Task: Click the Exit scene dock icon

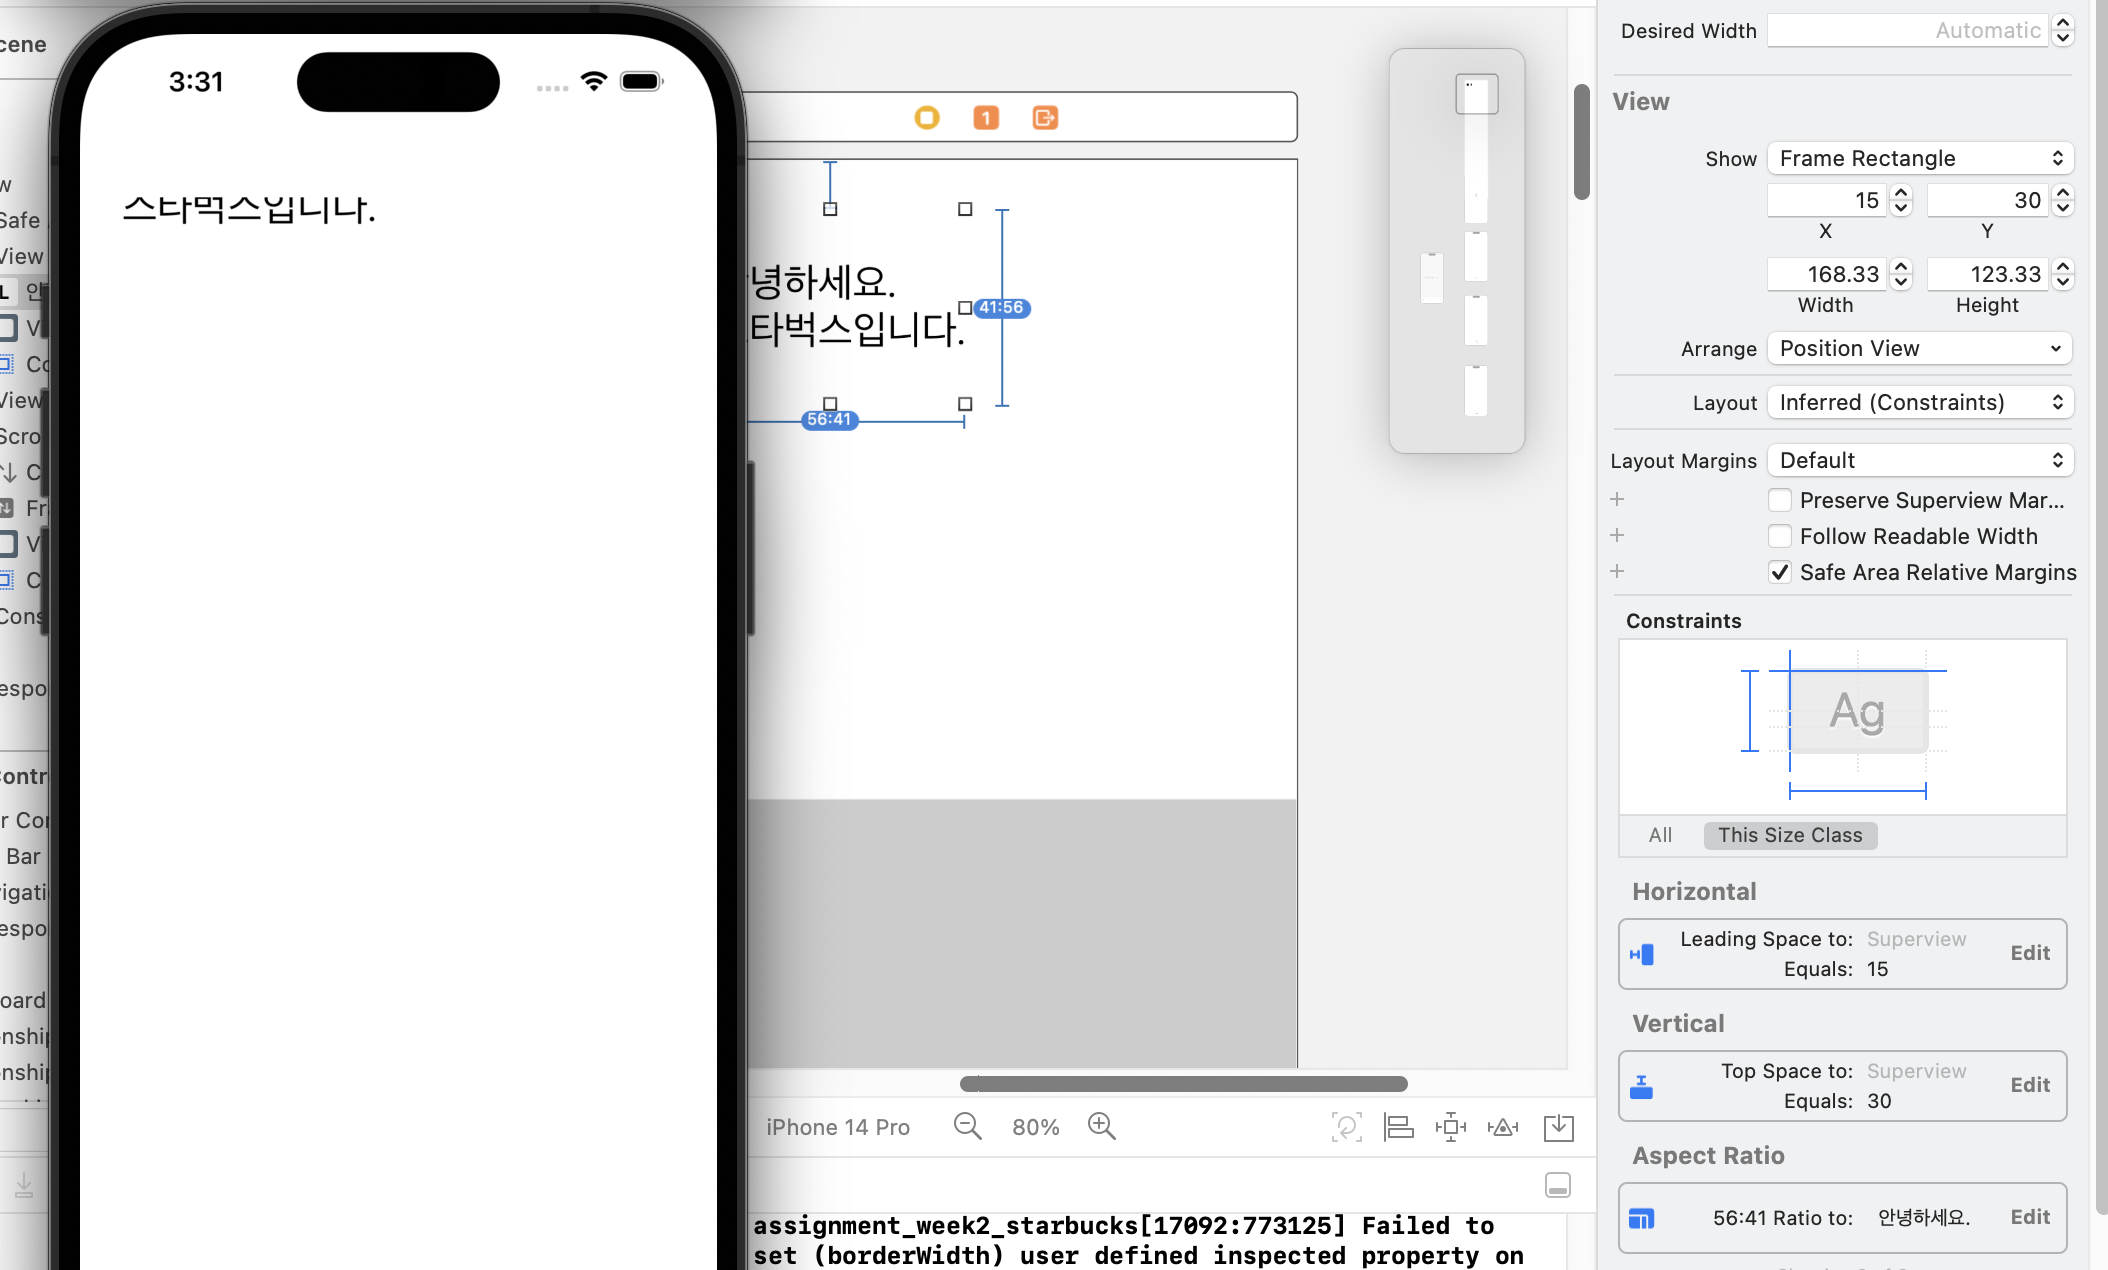Action: pyautogui.click(x=1045, y=118)
